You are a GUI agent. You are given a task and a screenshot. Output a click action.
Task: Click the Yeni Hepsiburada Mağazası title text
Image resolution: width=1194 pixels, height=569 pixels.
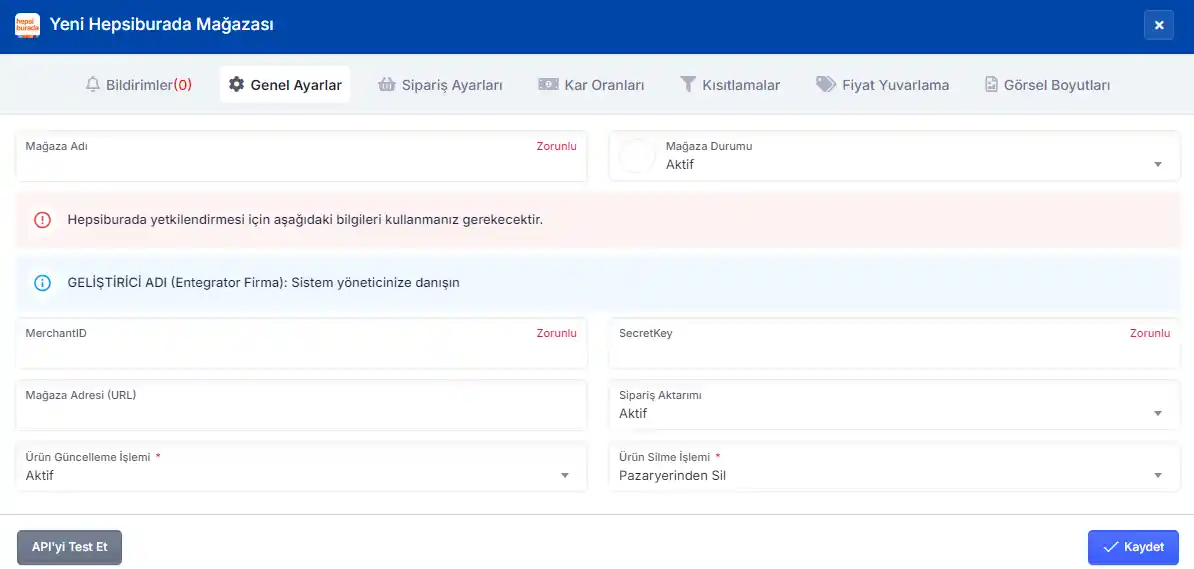pos(161,24)
